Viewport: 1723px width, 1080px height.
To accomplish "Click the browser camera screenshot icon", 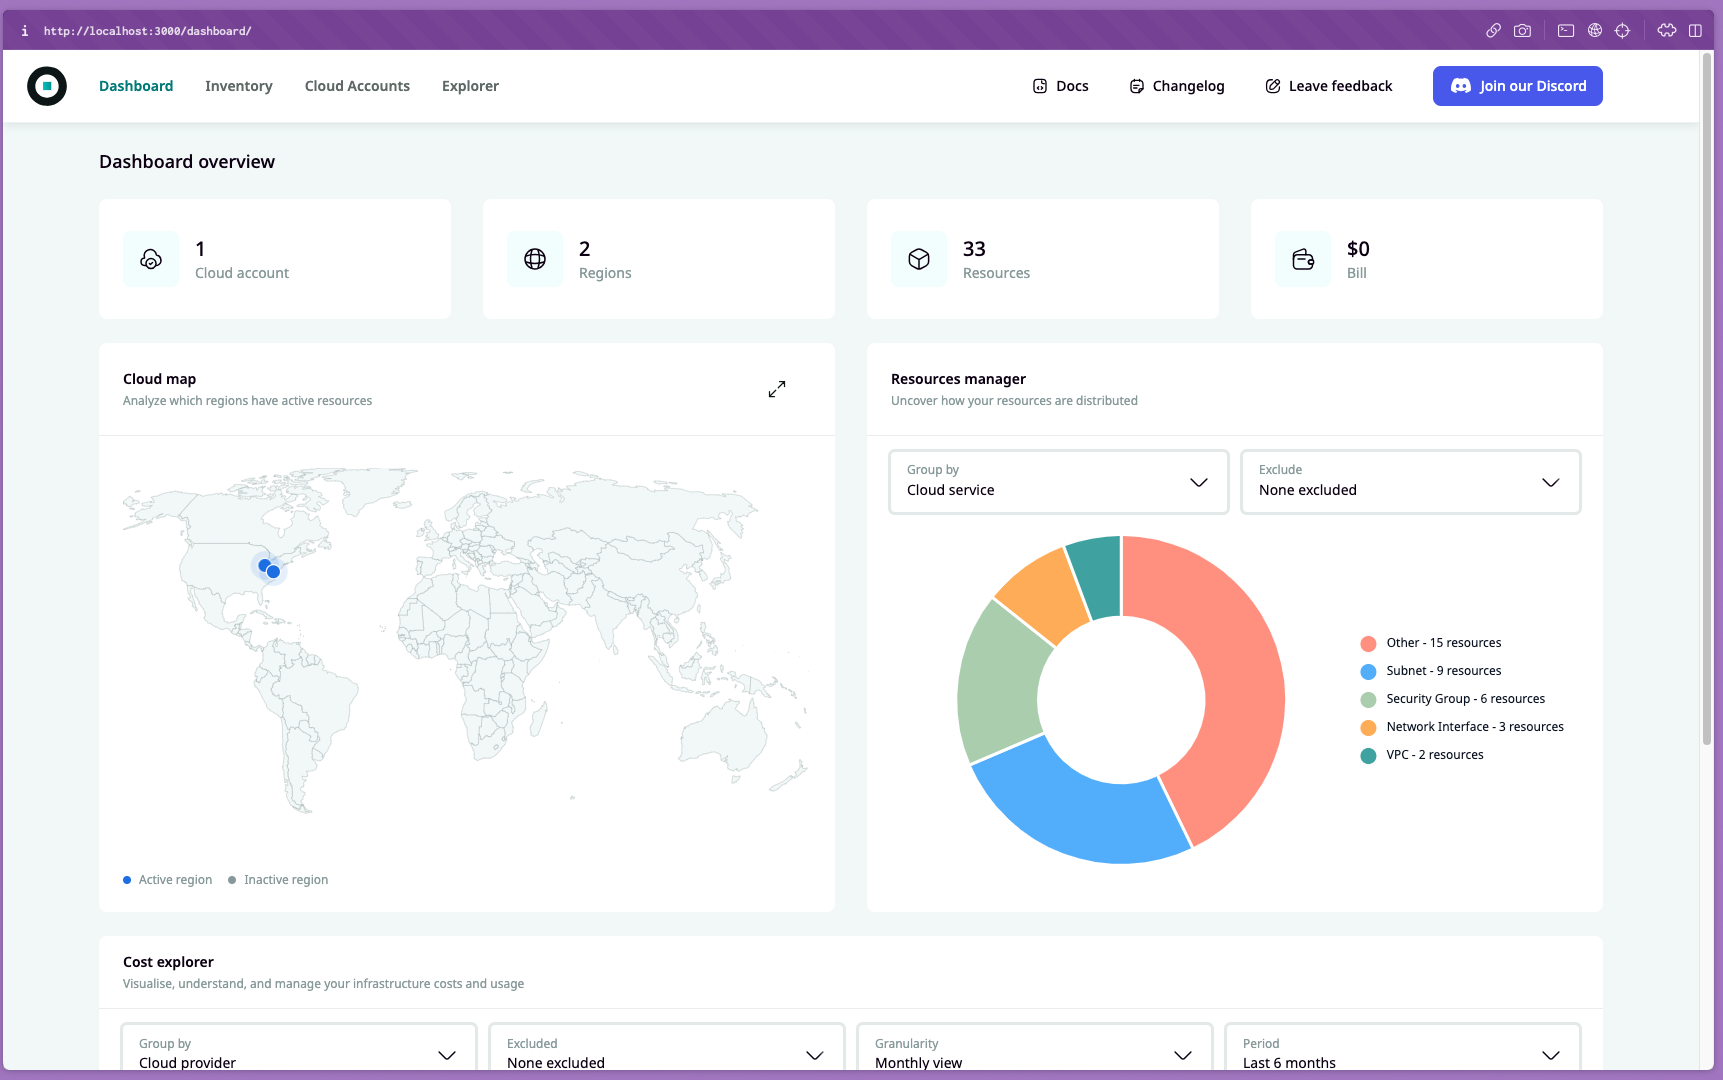I will coord(1522,31).
